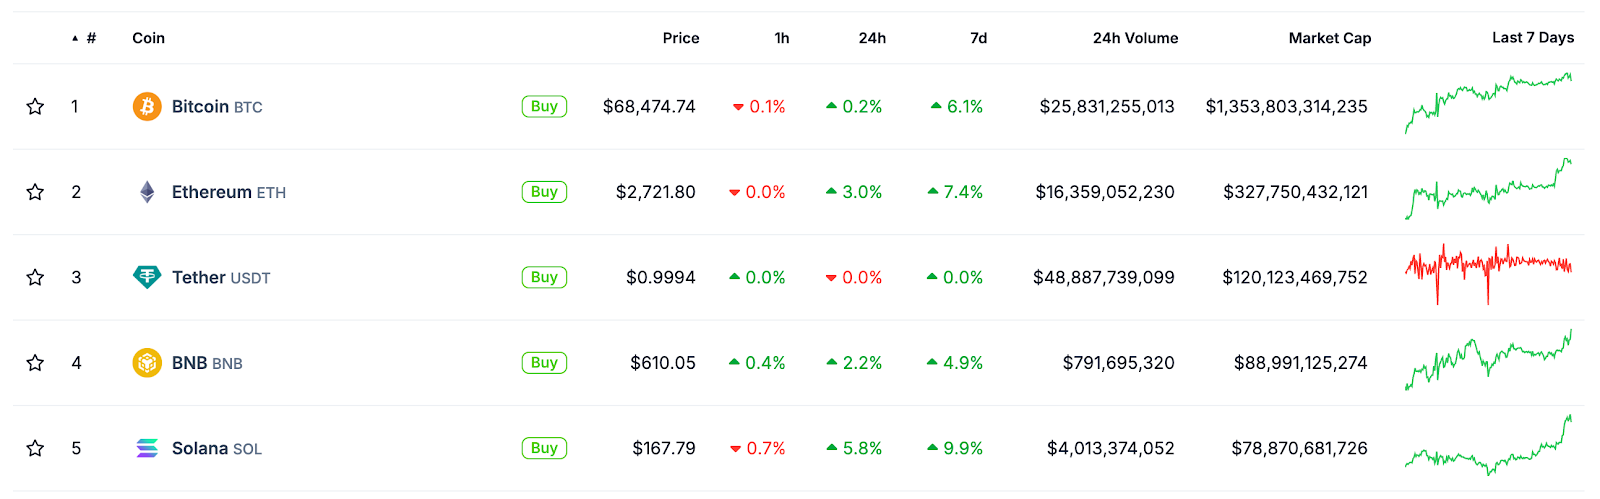Sort table by 24h Volume header
The width and height of the screenshot is (1600, 499).
point(1135,38)
